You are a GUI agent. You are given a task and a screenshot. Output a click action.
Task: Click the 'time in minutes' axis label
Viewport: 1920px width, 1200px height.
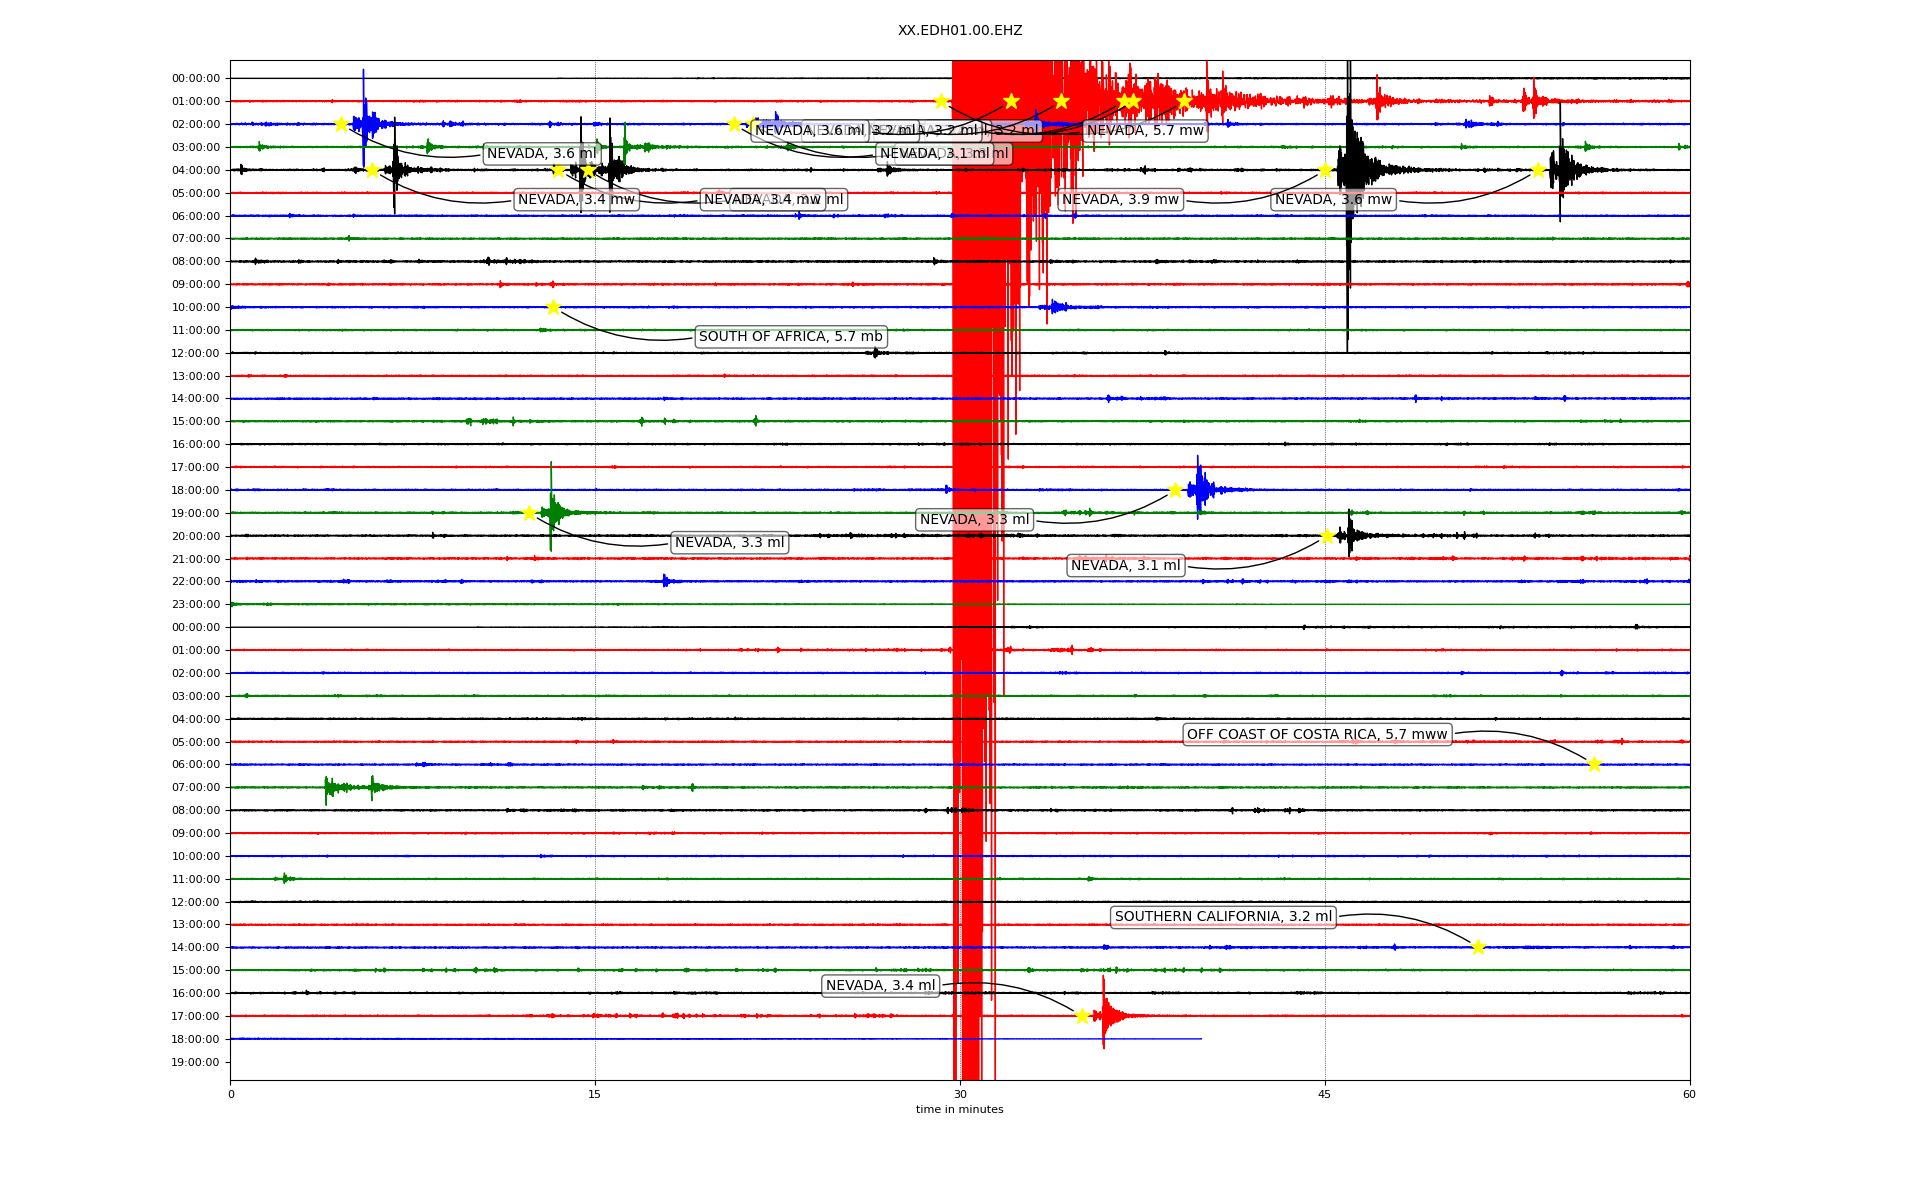coord(959,1109)
